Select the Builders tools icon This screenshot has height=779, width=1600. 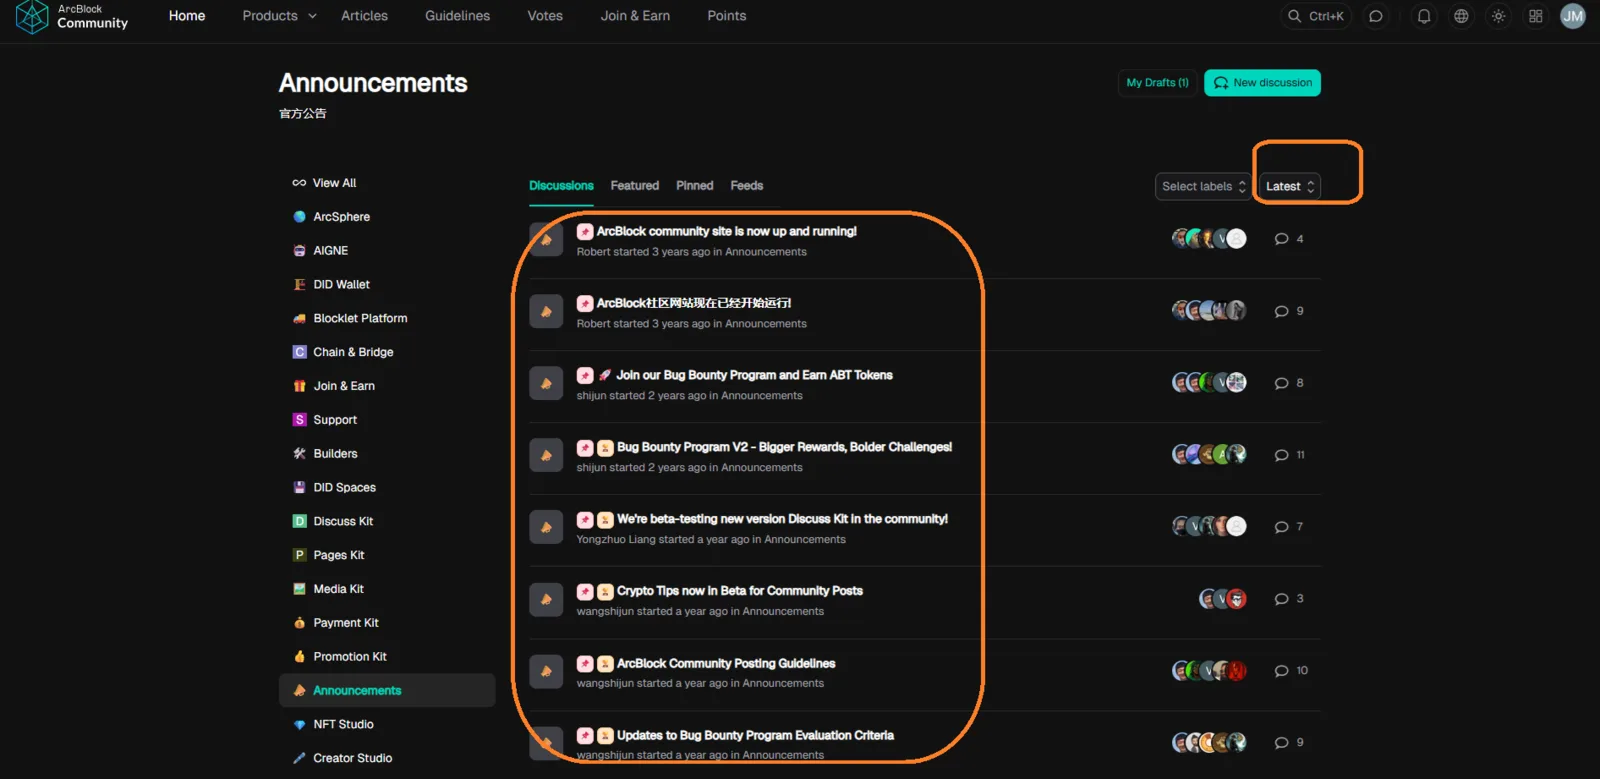(x=299, y=454)
